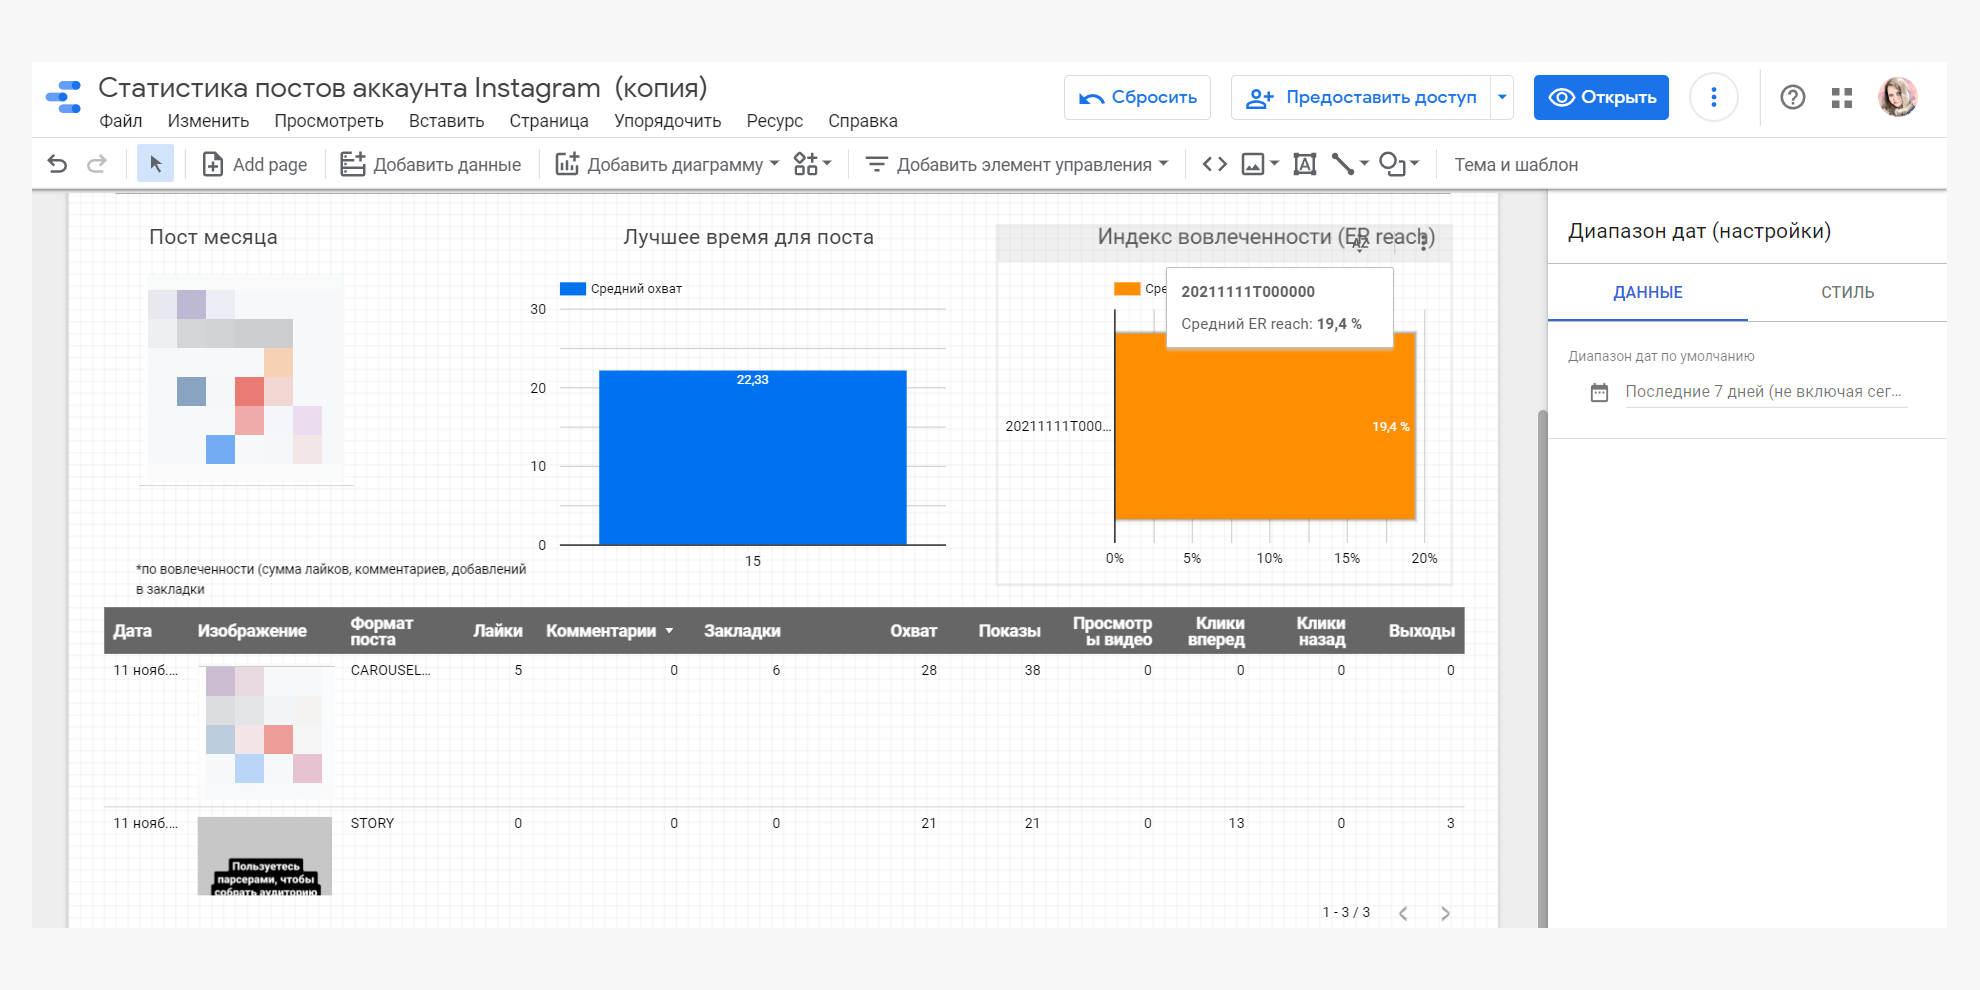Click the undo arrow icon
The height and width of the screenshot is (990, 1980).
point(57,164)
